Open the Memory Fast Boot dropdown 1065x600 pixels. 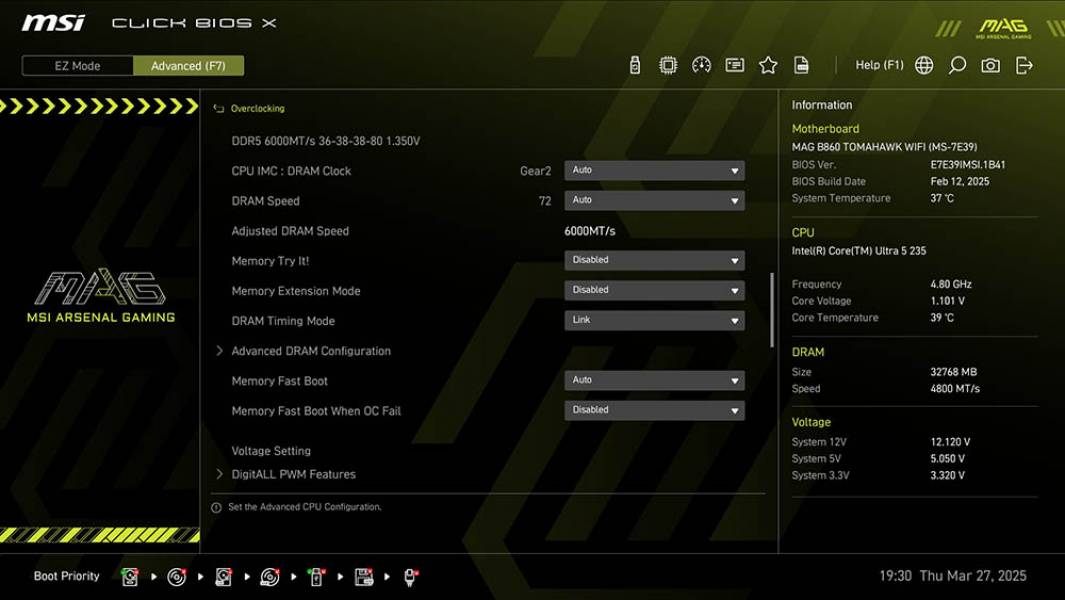click(x=654, y=381)
